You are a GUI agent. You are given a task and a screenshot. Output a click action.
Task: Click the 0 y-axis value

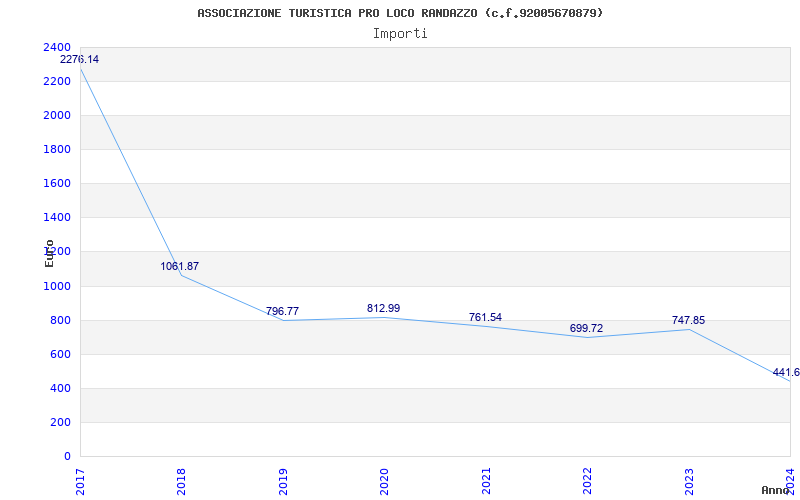point(67,457)
